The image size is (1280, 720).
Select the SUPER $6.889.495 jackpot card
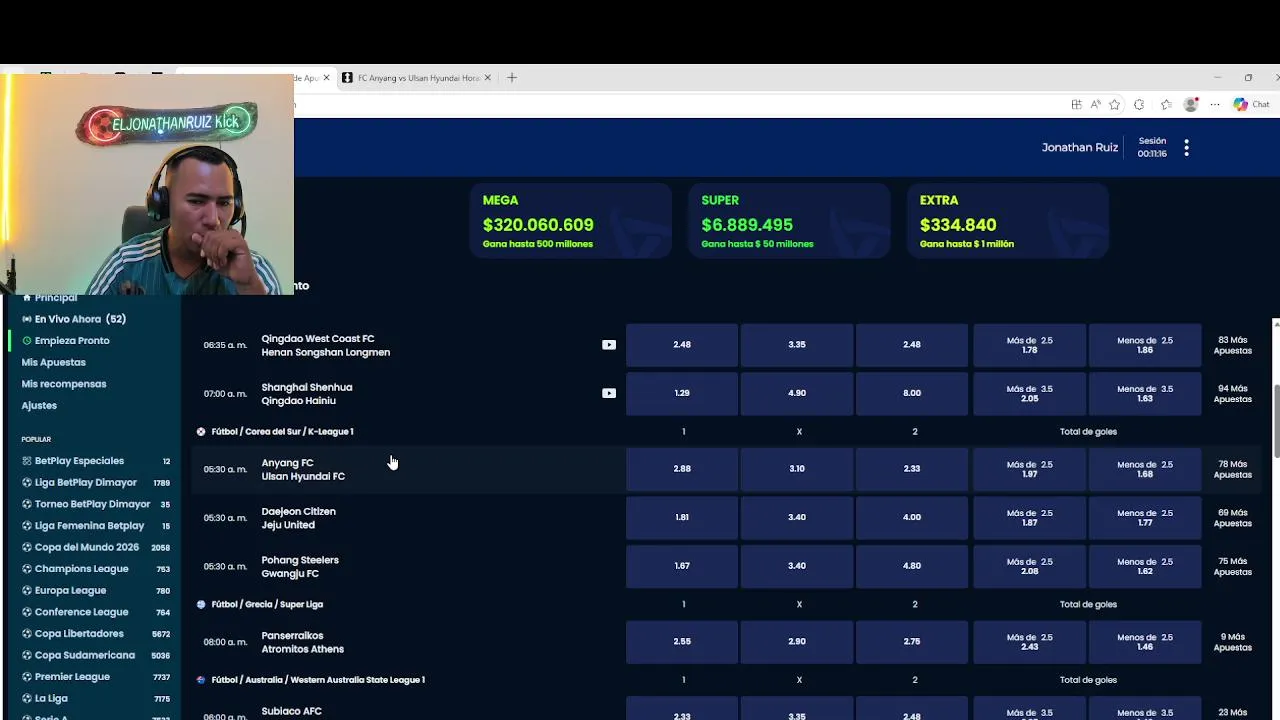point(789,221)
